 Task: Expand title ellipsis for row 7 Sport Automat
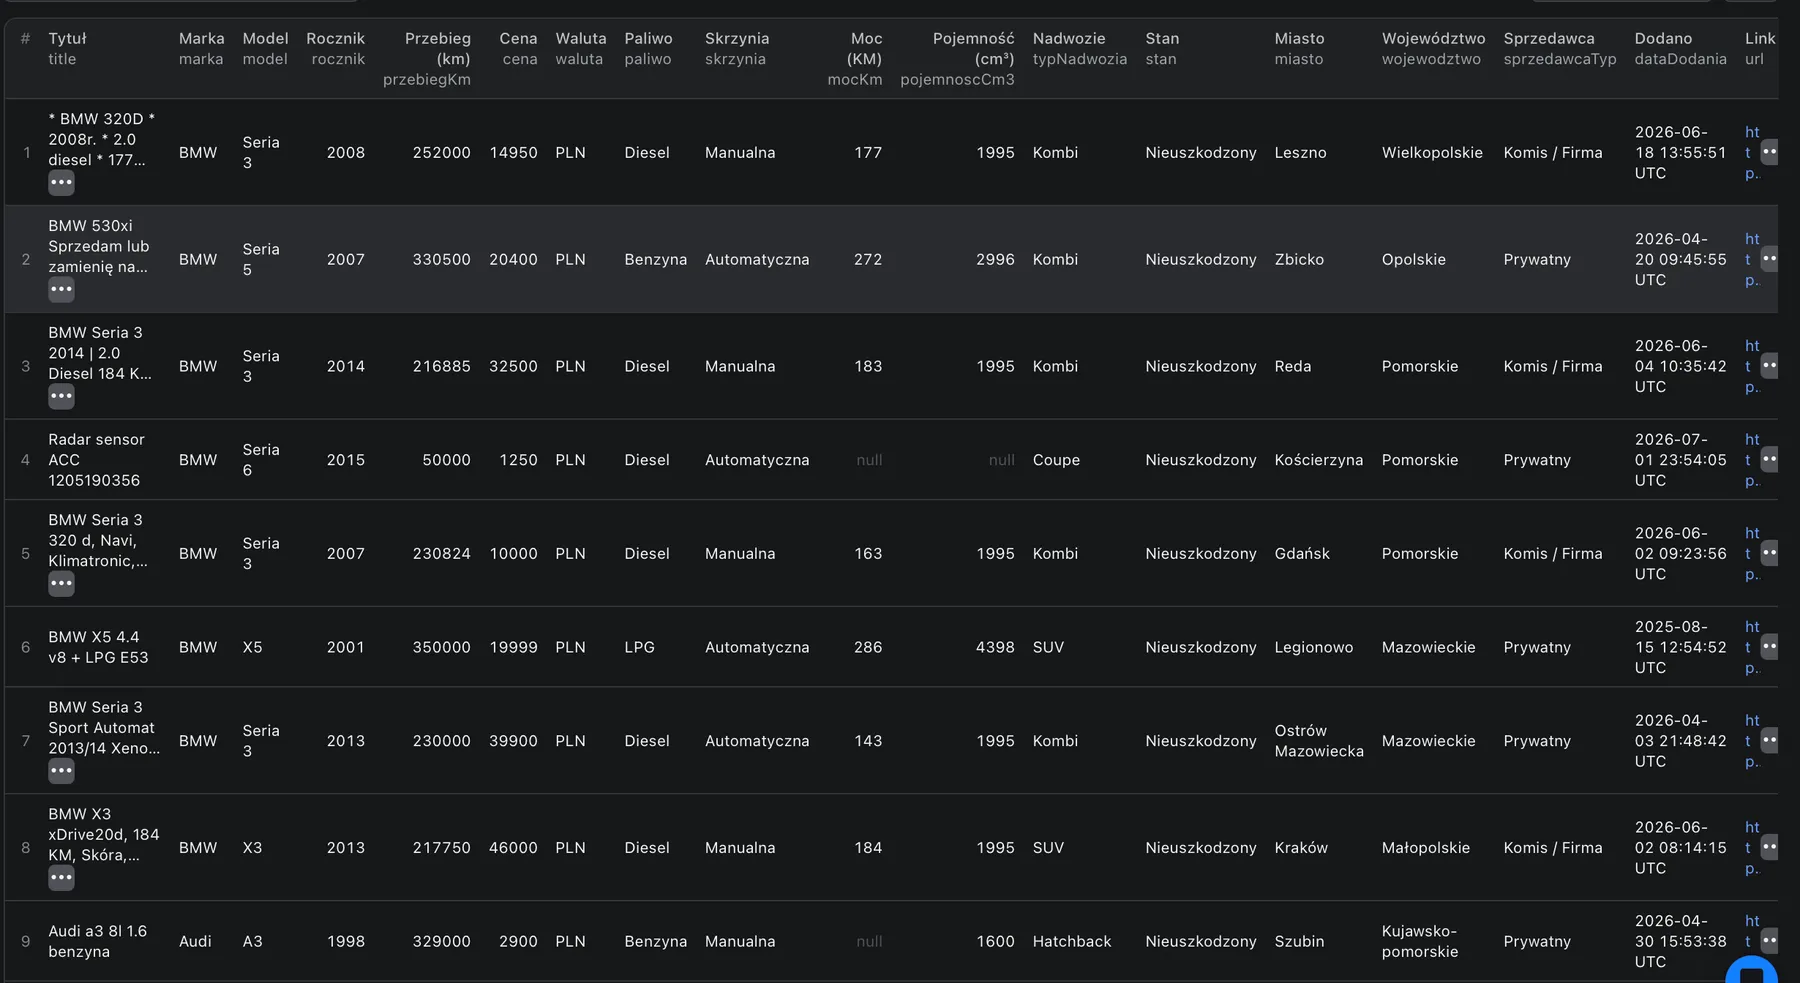click(x=61, y=771)
